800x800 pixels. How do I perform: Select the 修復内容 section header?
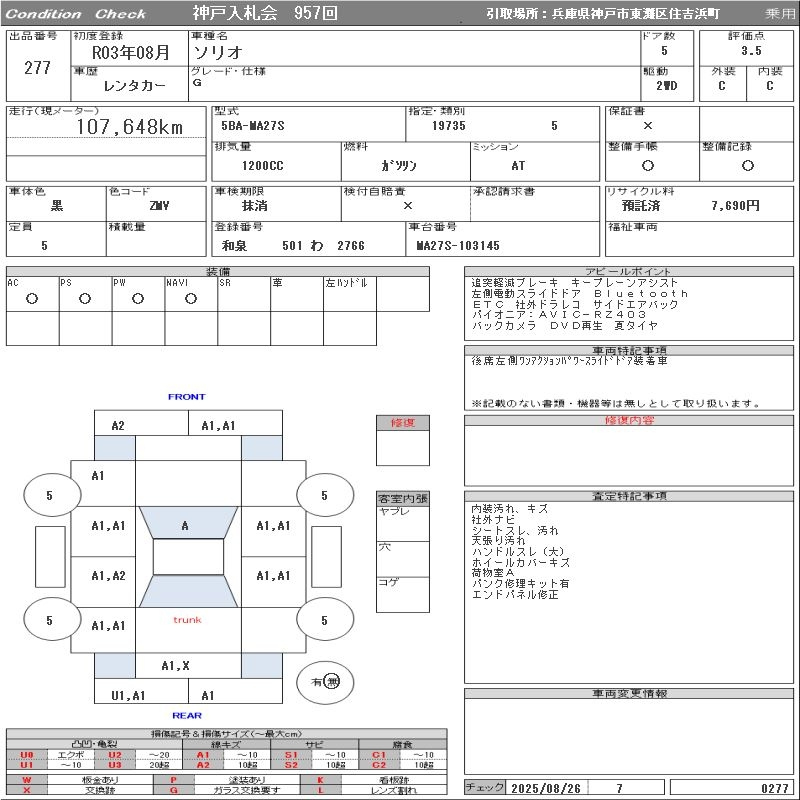pos(629,420)
